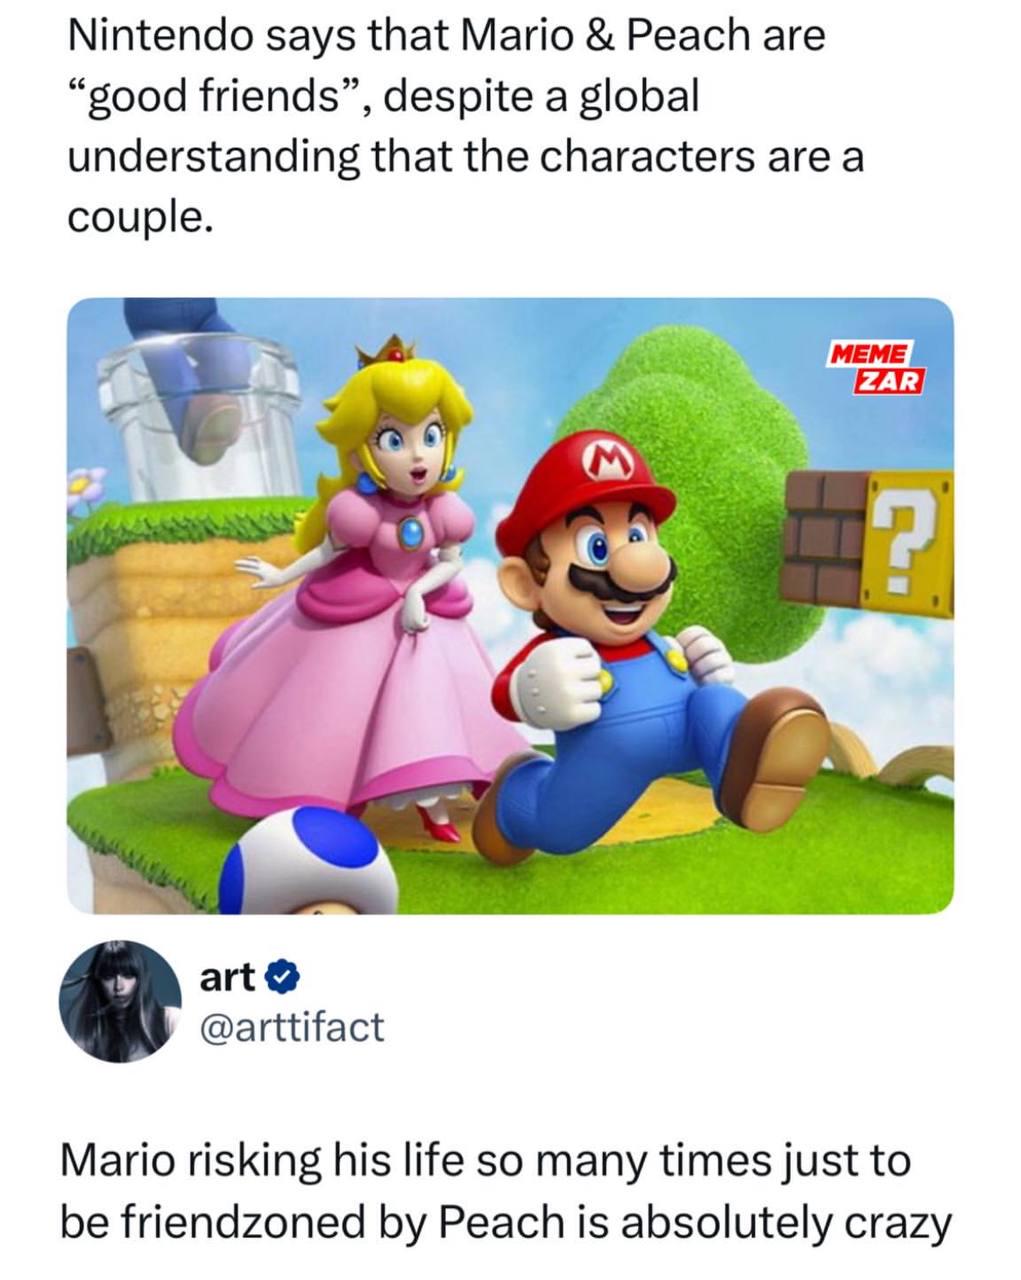Click the blue brooch on Peach's dress

(409, 535)
